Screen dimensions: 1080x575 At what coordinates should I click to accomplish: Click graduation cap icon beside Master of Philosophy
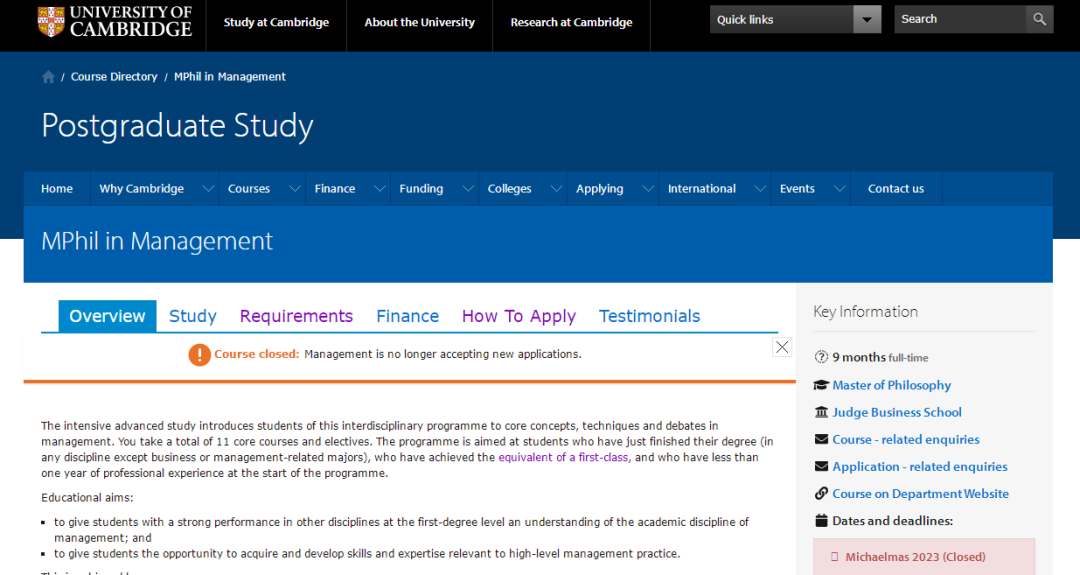coord(821,385)
